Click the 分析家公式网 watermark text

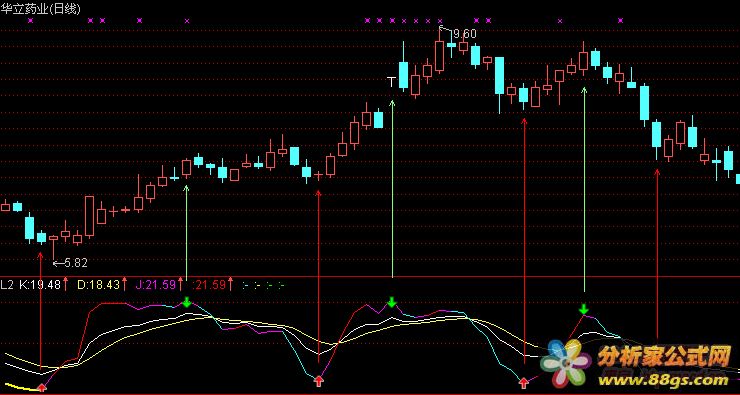pyautogui.click(x=664, y=358)
